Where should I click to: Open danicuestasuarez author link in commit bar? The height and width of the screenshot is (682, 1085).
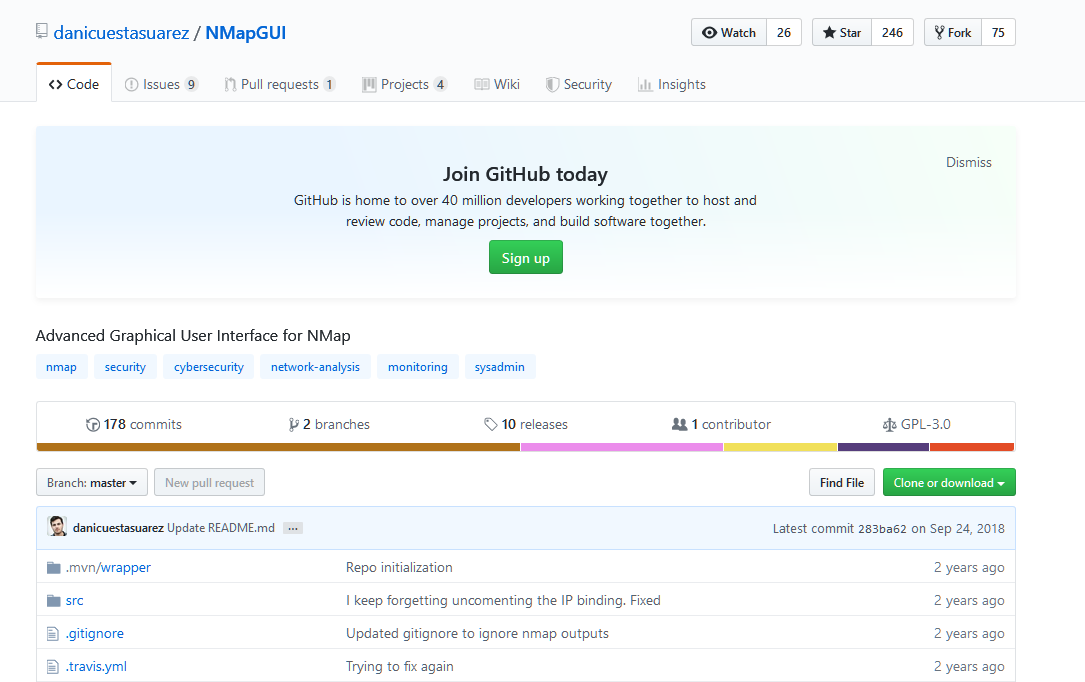click(x=118, y=528)
